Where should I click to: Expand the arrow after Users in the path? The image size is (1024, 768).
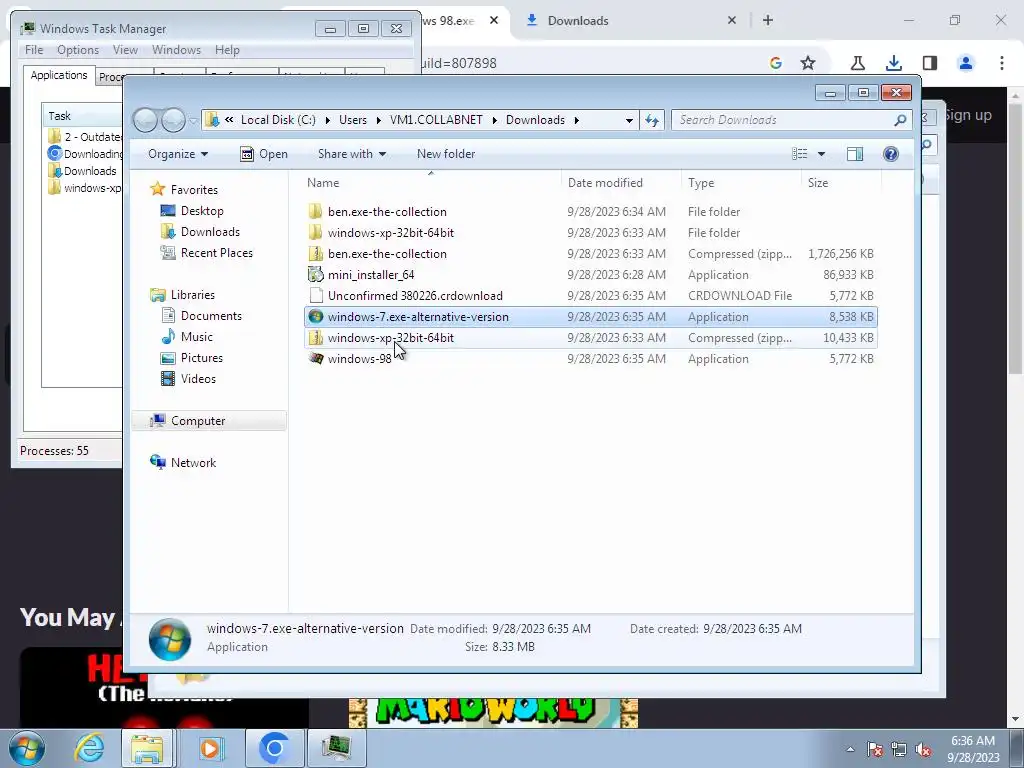(x=378, y=120)
